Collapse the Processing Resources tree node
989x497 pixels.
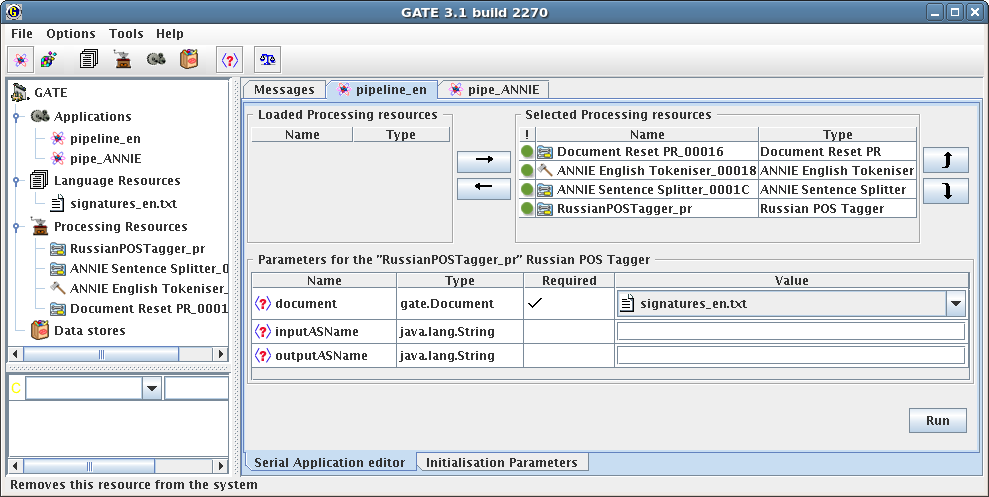(x=17, y=227)
